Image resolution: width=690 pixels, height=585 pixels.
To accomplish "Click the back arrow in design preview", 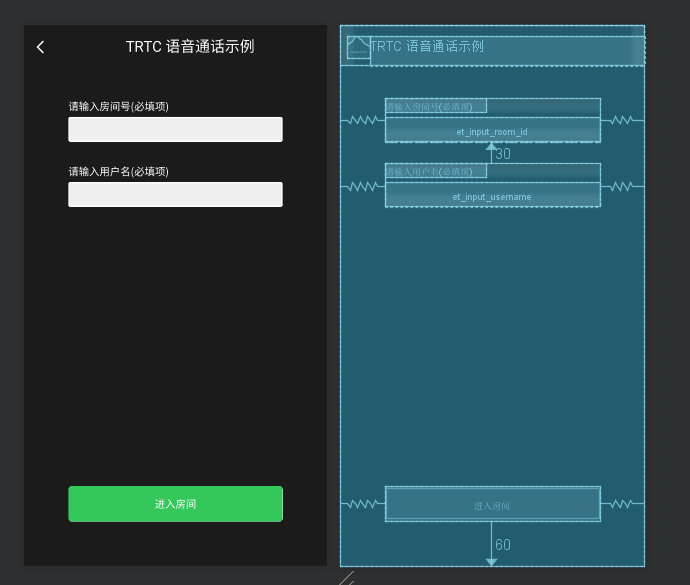I will [x=40, y=47].
